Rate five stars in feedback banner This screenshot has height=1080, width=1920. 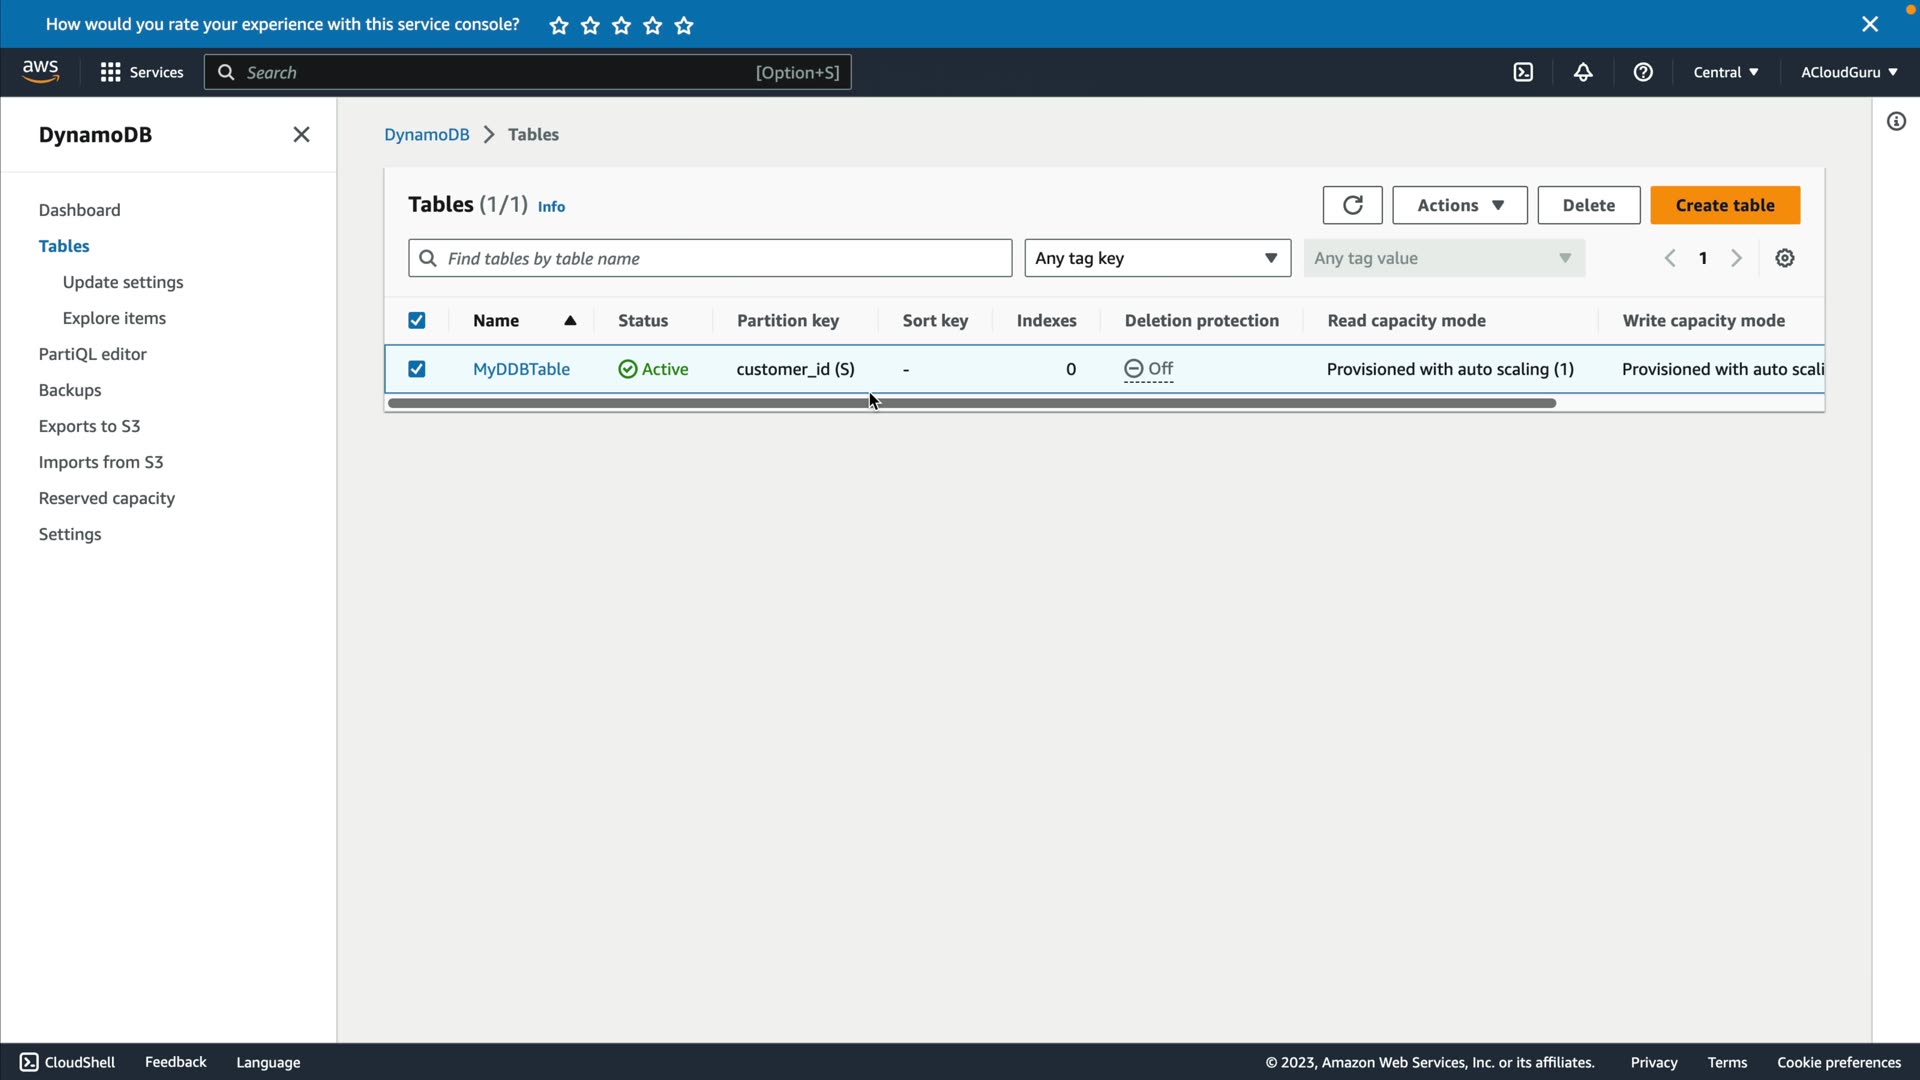tap(684, 26)
